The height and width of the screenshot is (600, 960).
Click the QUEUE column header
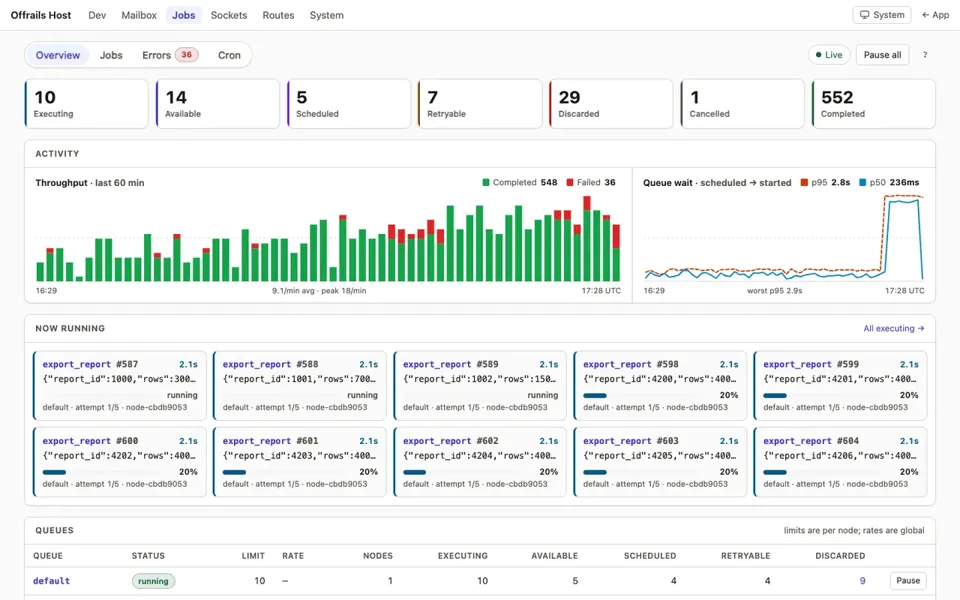[48, 556]
